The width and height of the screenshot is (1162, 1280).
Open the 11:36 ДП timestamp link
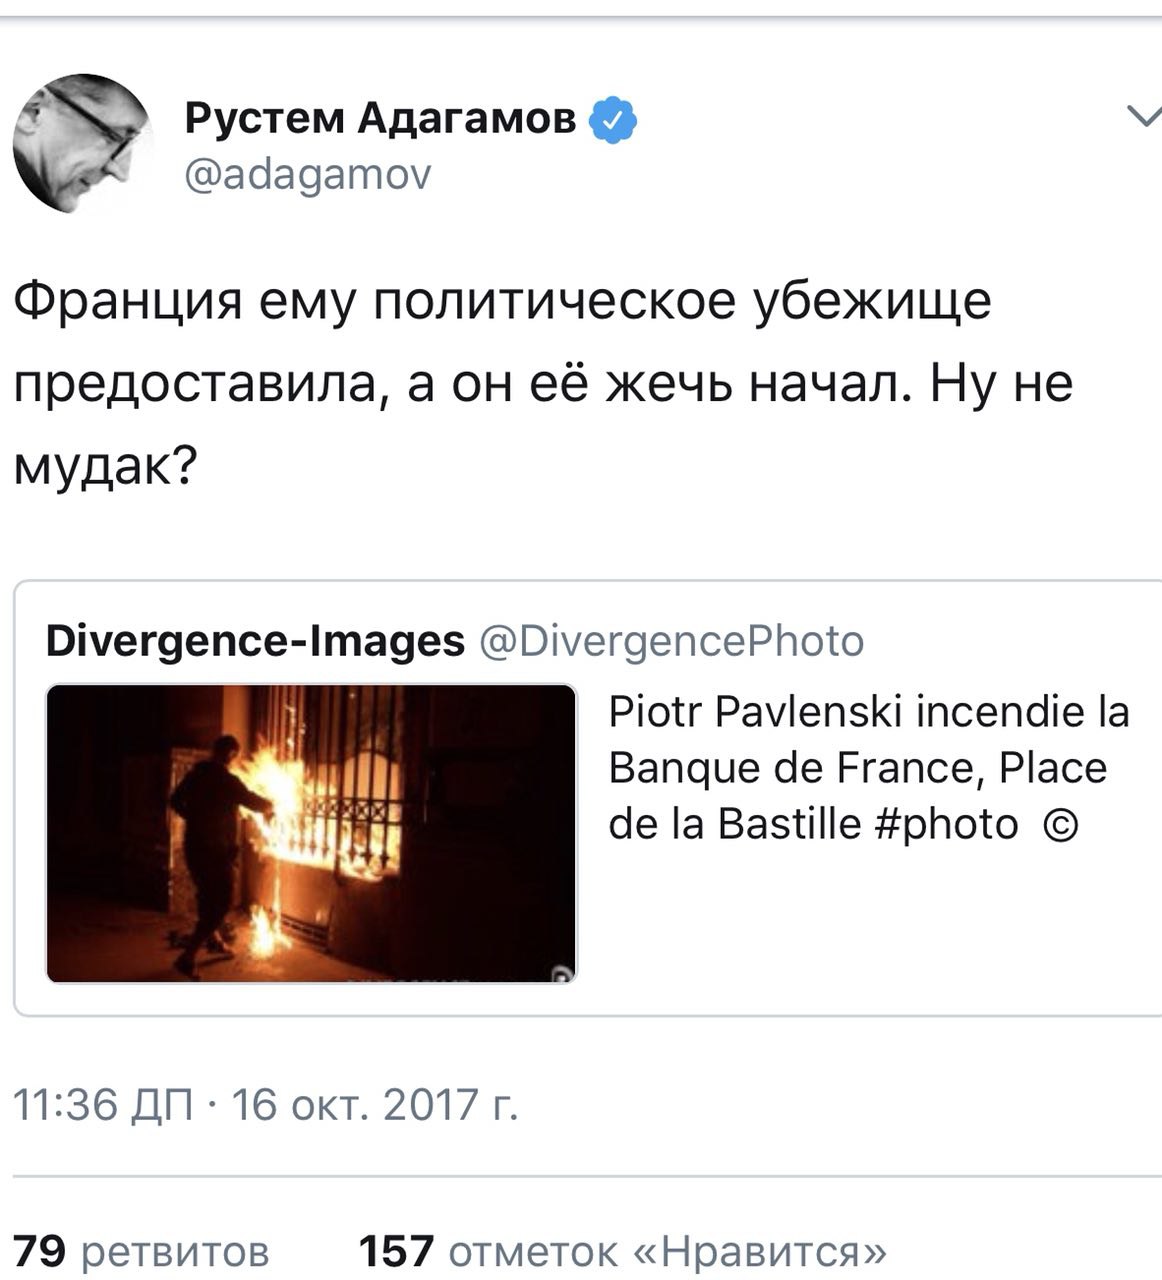tap(103, 1106)
